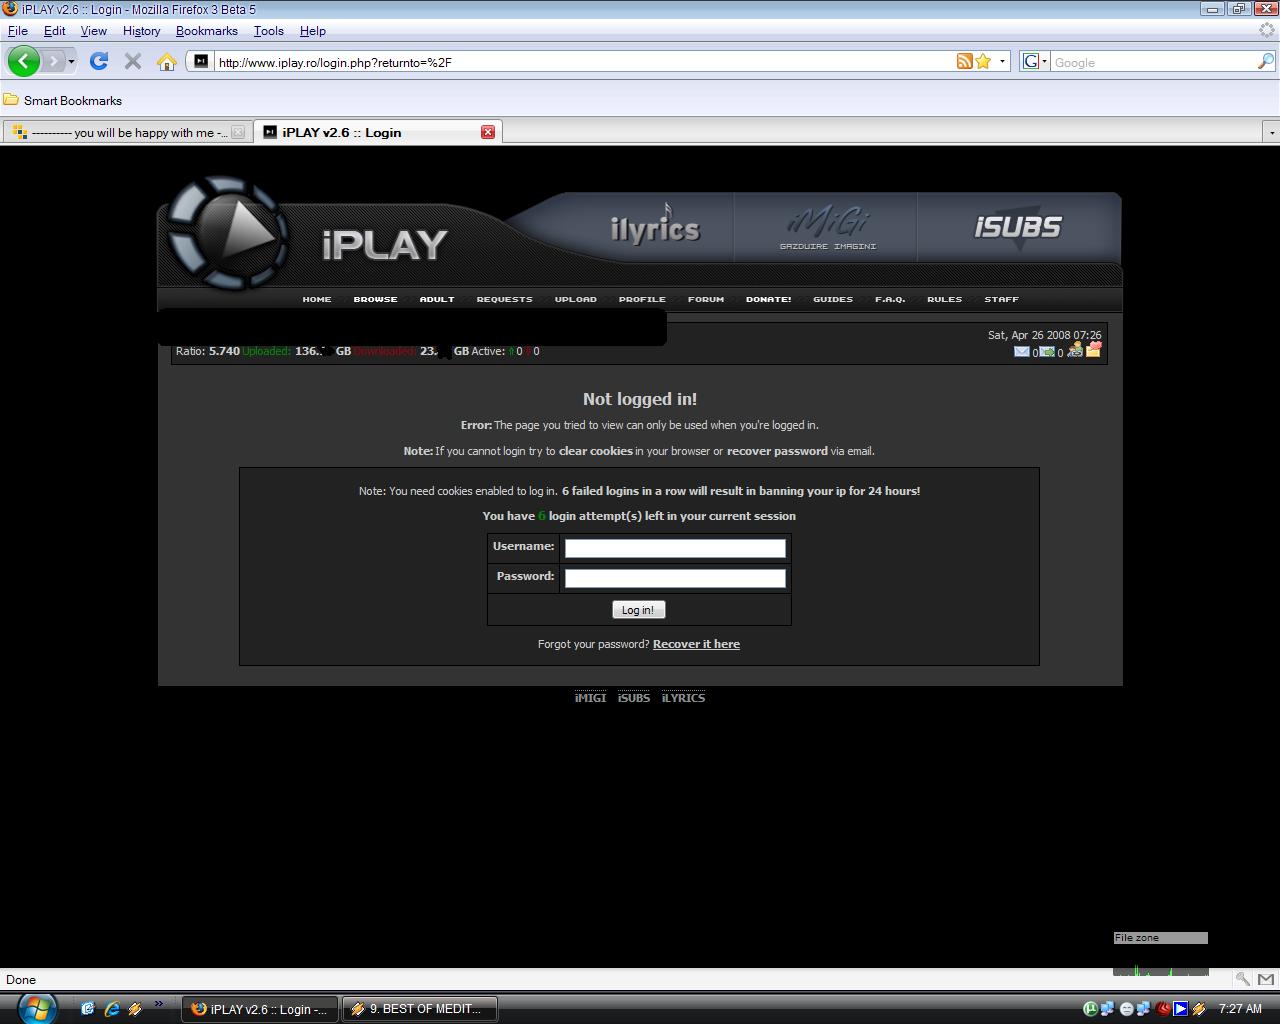Open the Edit menu
Viewport: 1280px width, 1024px height.
pos(55,31)
